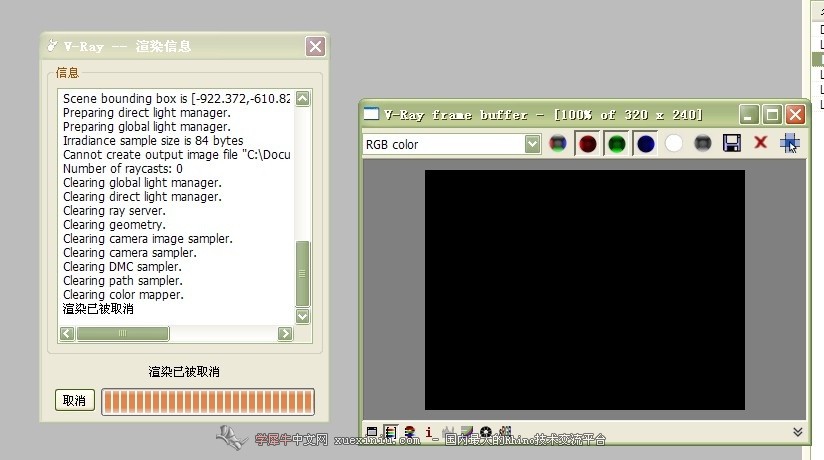
Task: Click the 取消 cancel button
Action: (74, 401)
